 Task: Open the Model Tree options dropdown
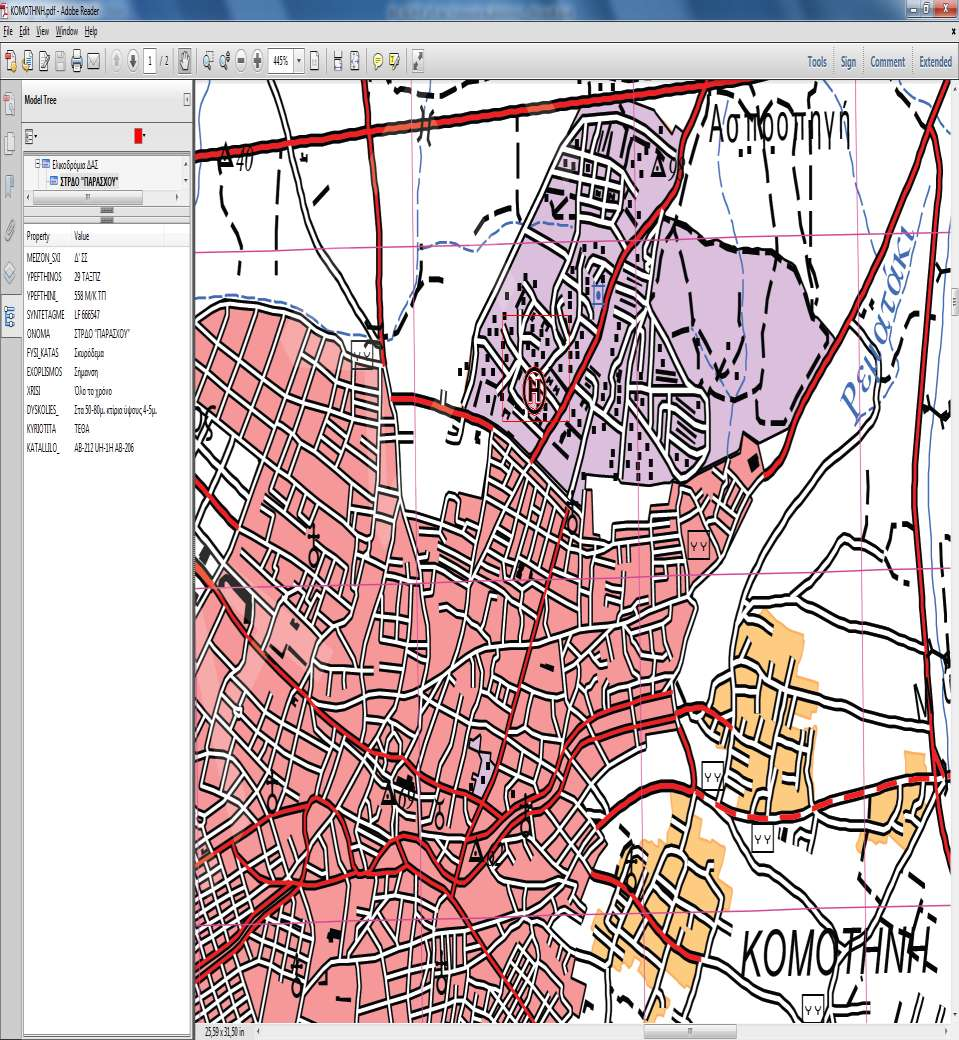click(x=31, y=137)
